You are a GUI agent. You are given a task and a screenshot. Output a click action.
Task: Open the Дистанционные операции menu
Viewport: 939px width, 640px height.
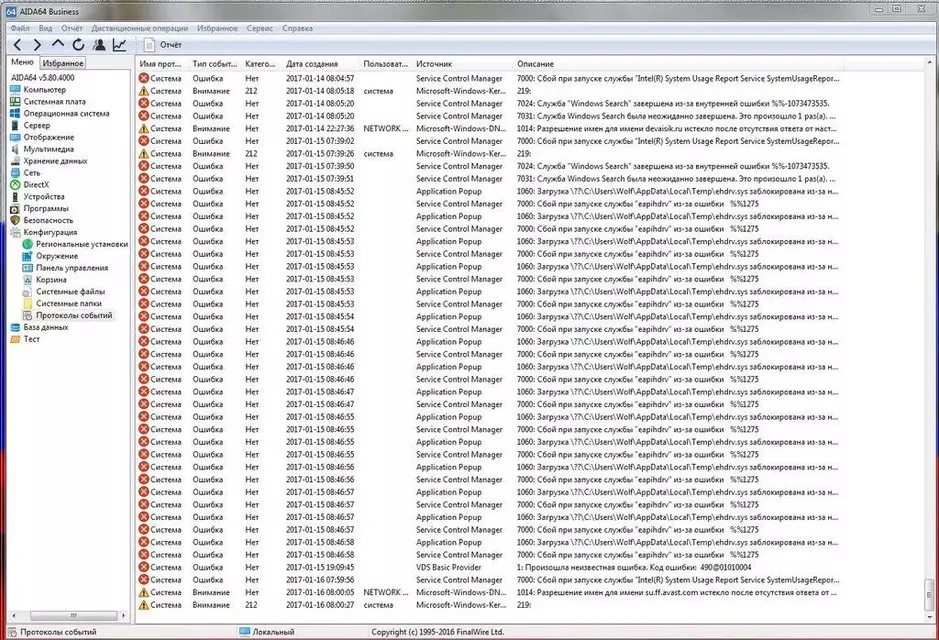tap(140, 28)
